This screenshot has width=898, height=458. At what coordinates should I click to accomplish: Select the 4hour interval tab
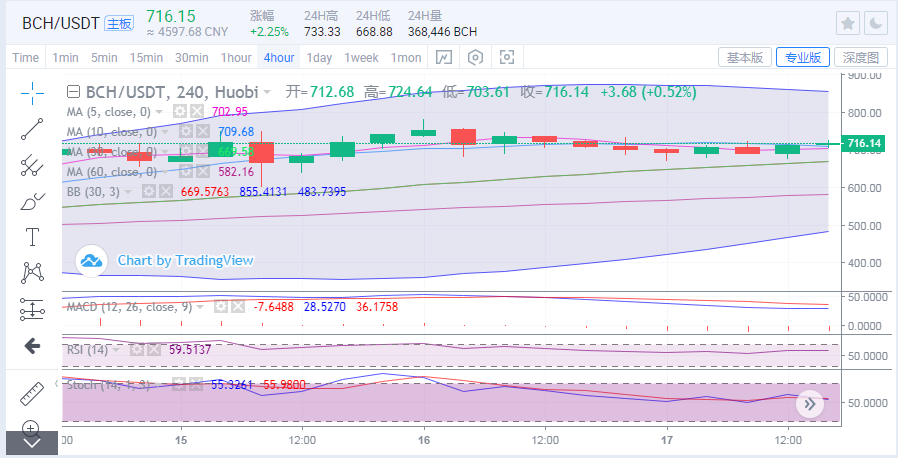(279, 57)
